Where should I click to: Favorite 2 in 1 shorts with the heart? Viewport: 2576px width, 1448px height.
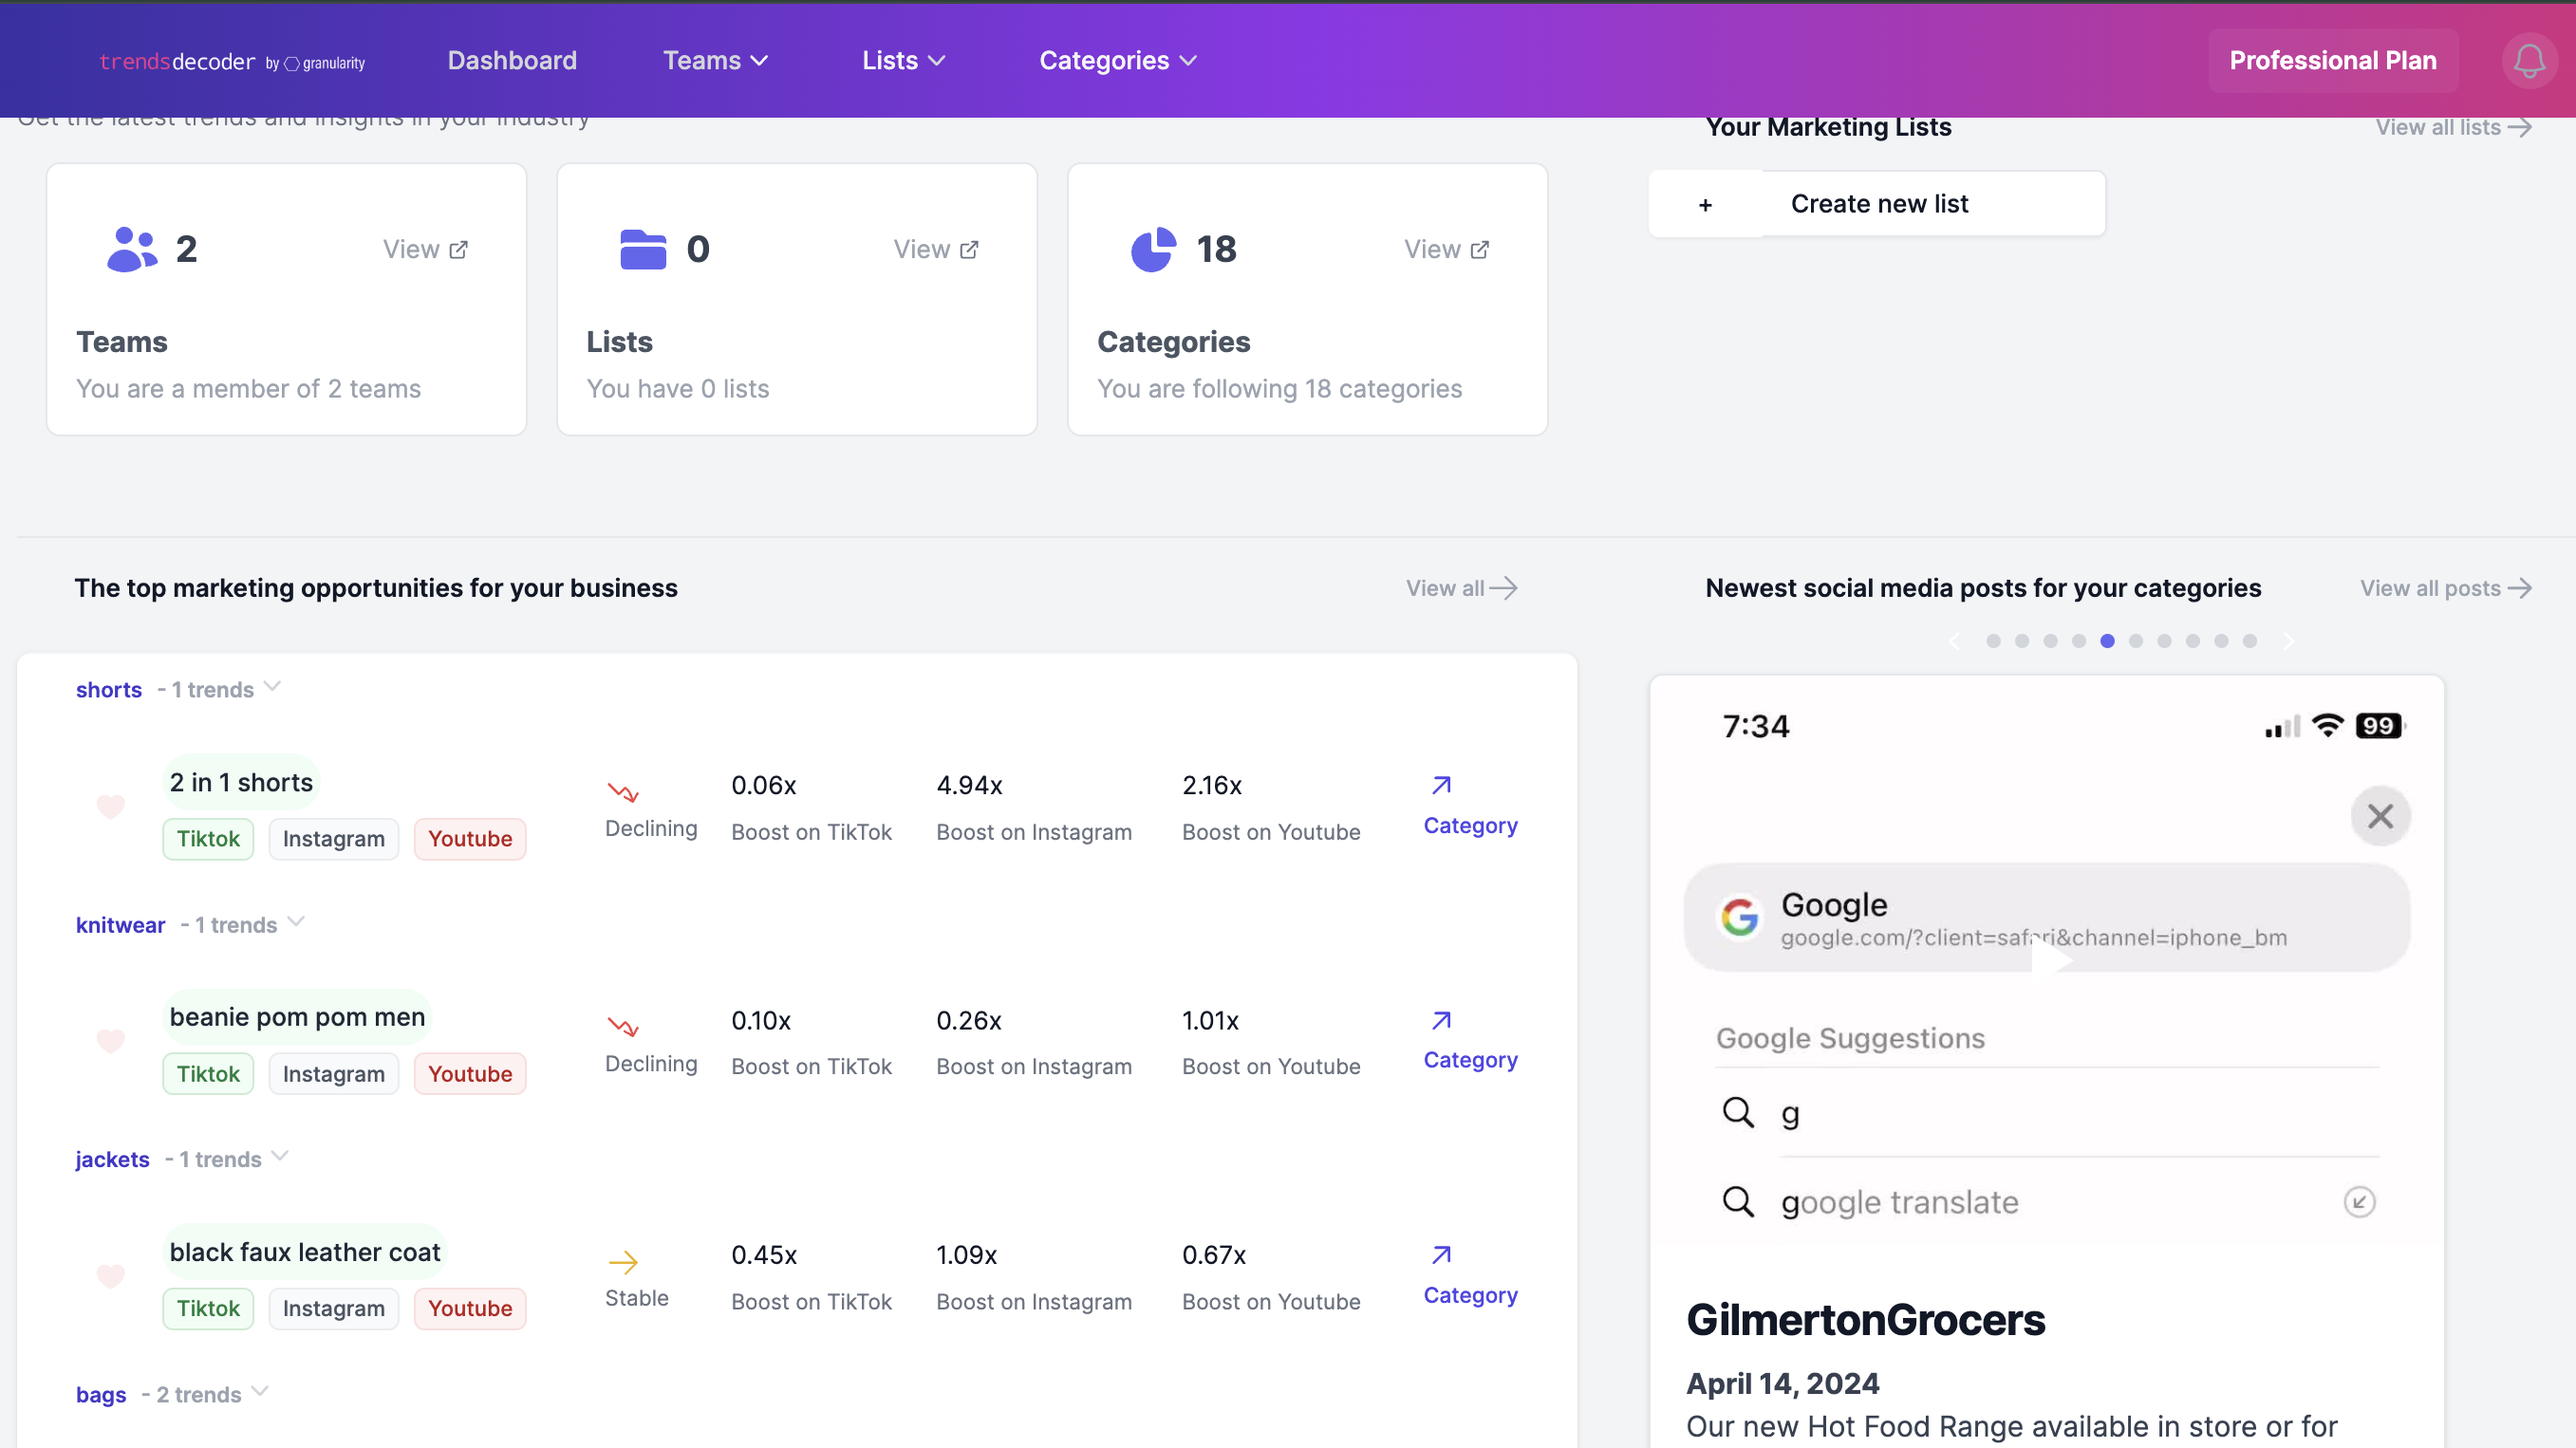pyautogui.click(x=110, y=805)
